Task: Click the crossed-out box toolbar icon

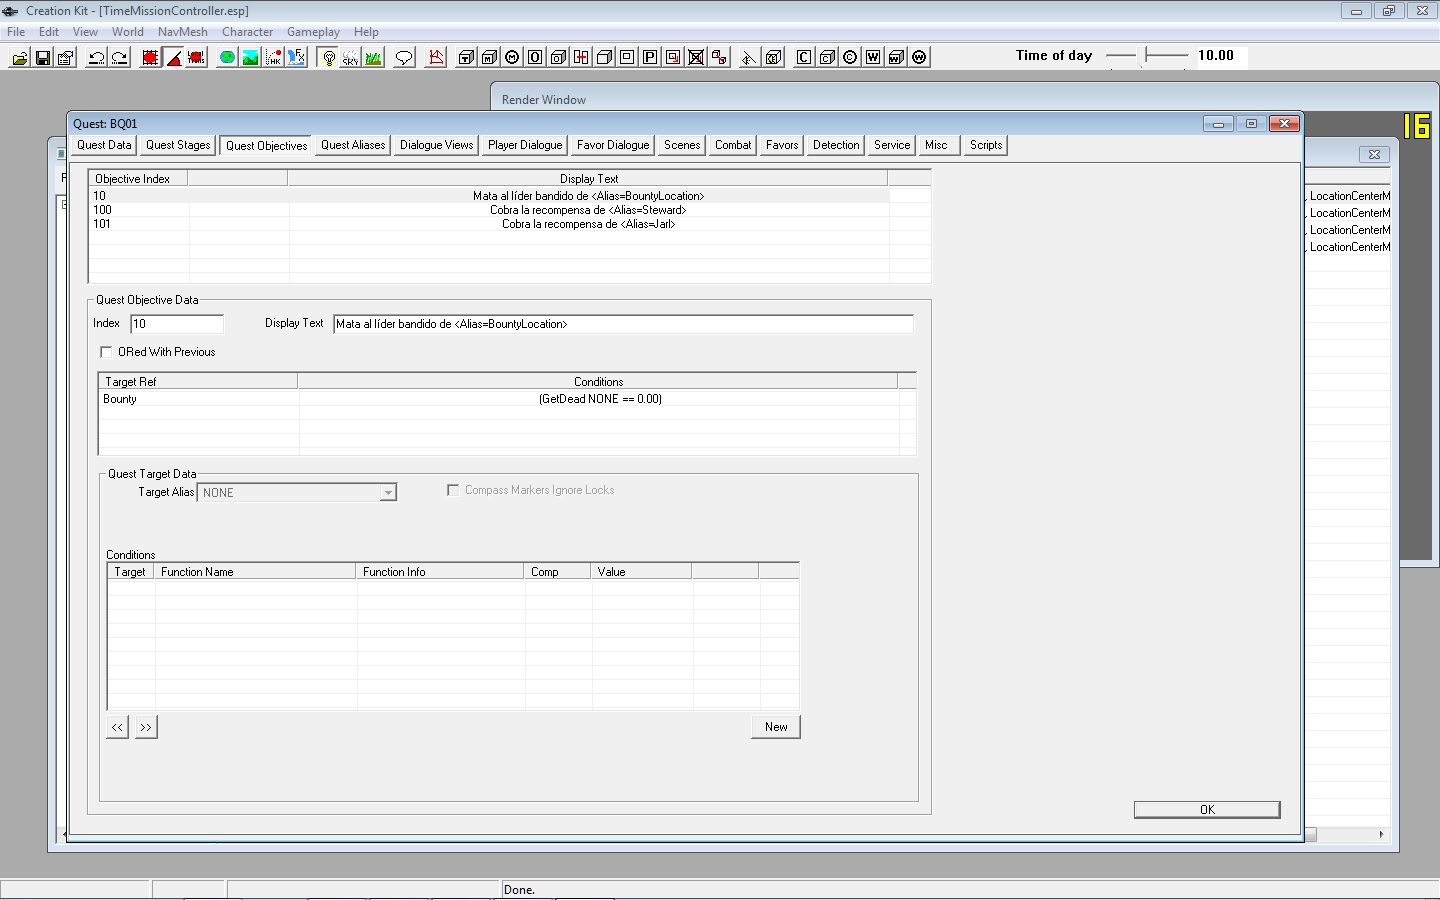Action: click(696, 57)
